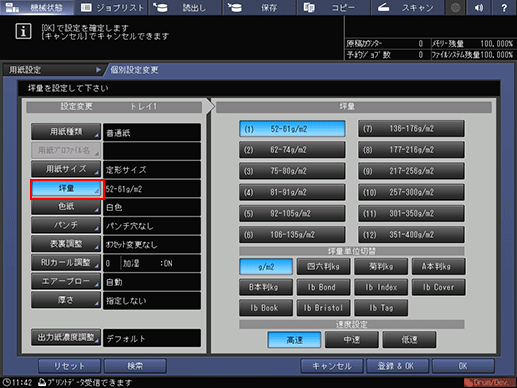
Task: Open help with the question mark icon
Action: click(x=504, y=7)
